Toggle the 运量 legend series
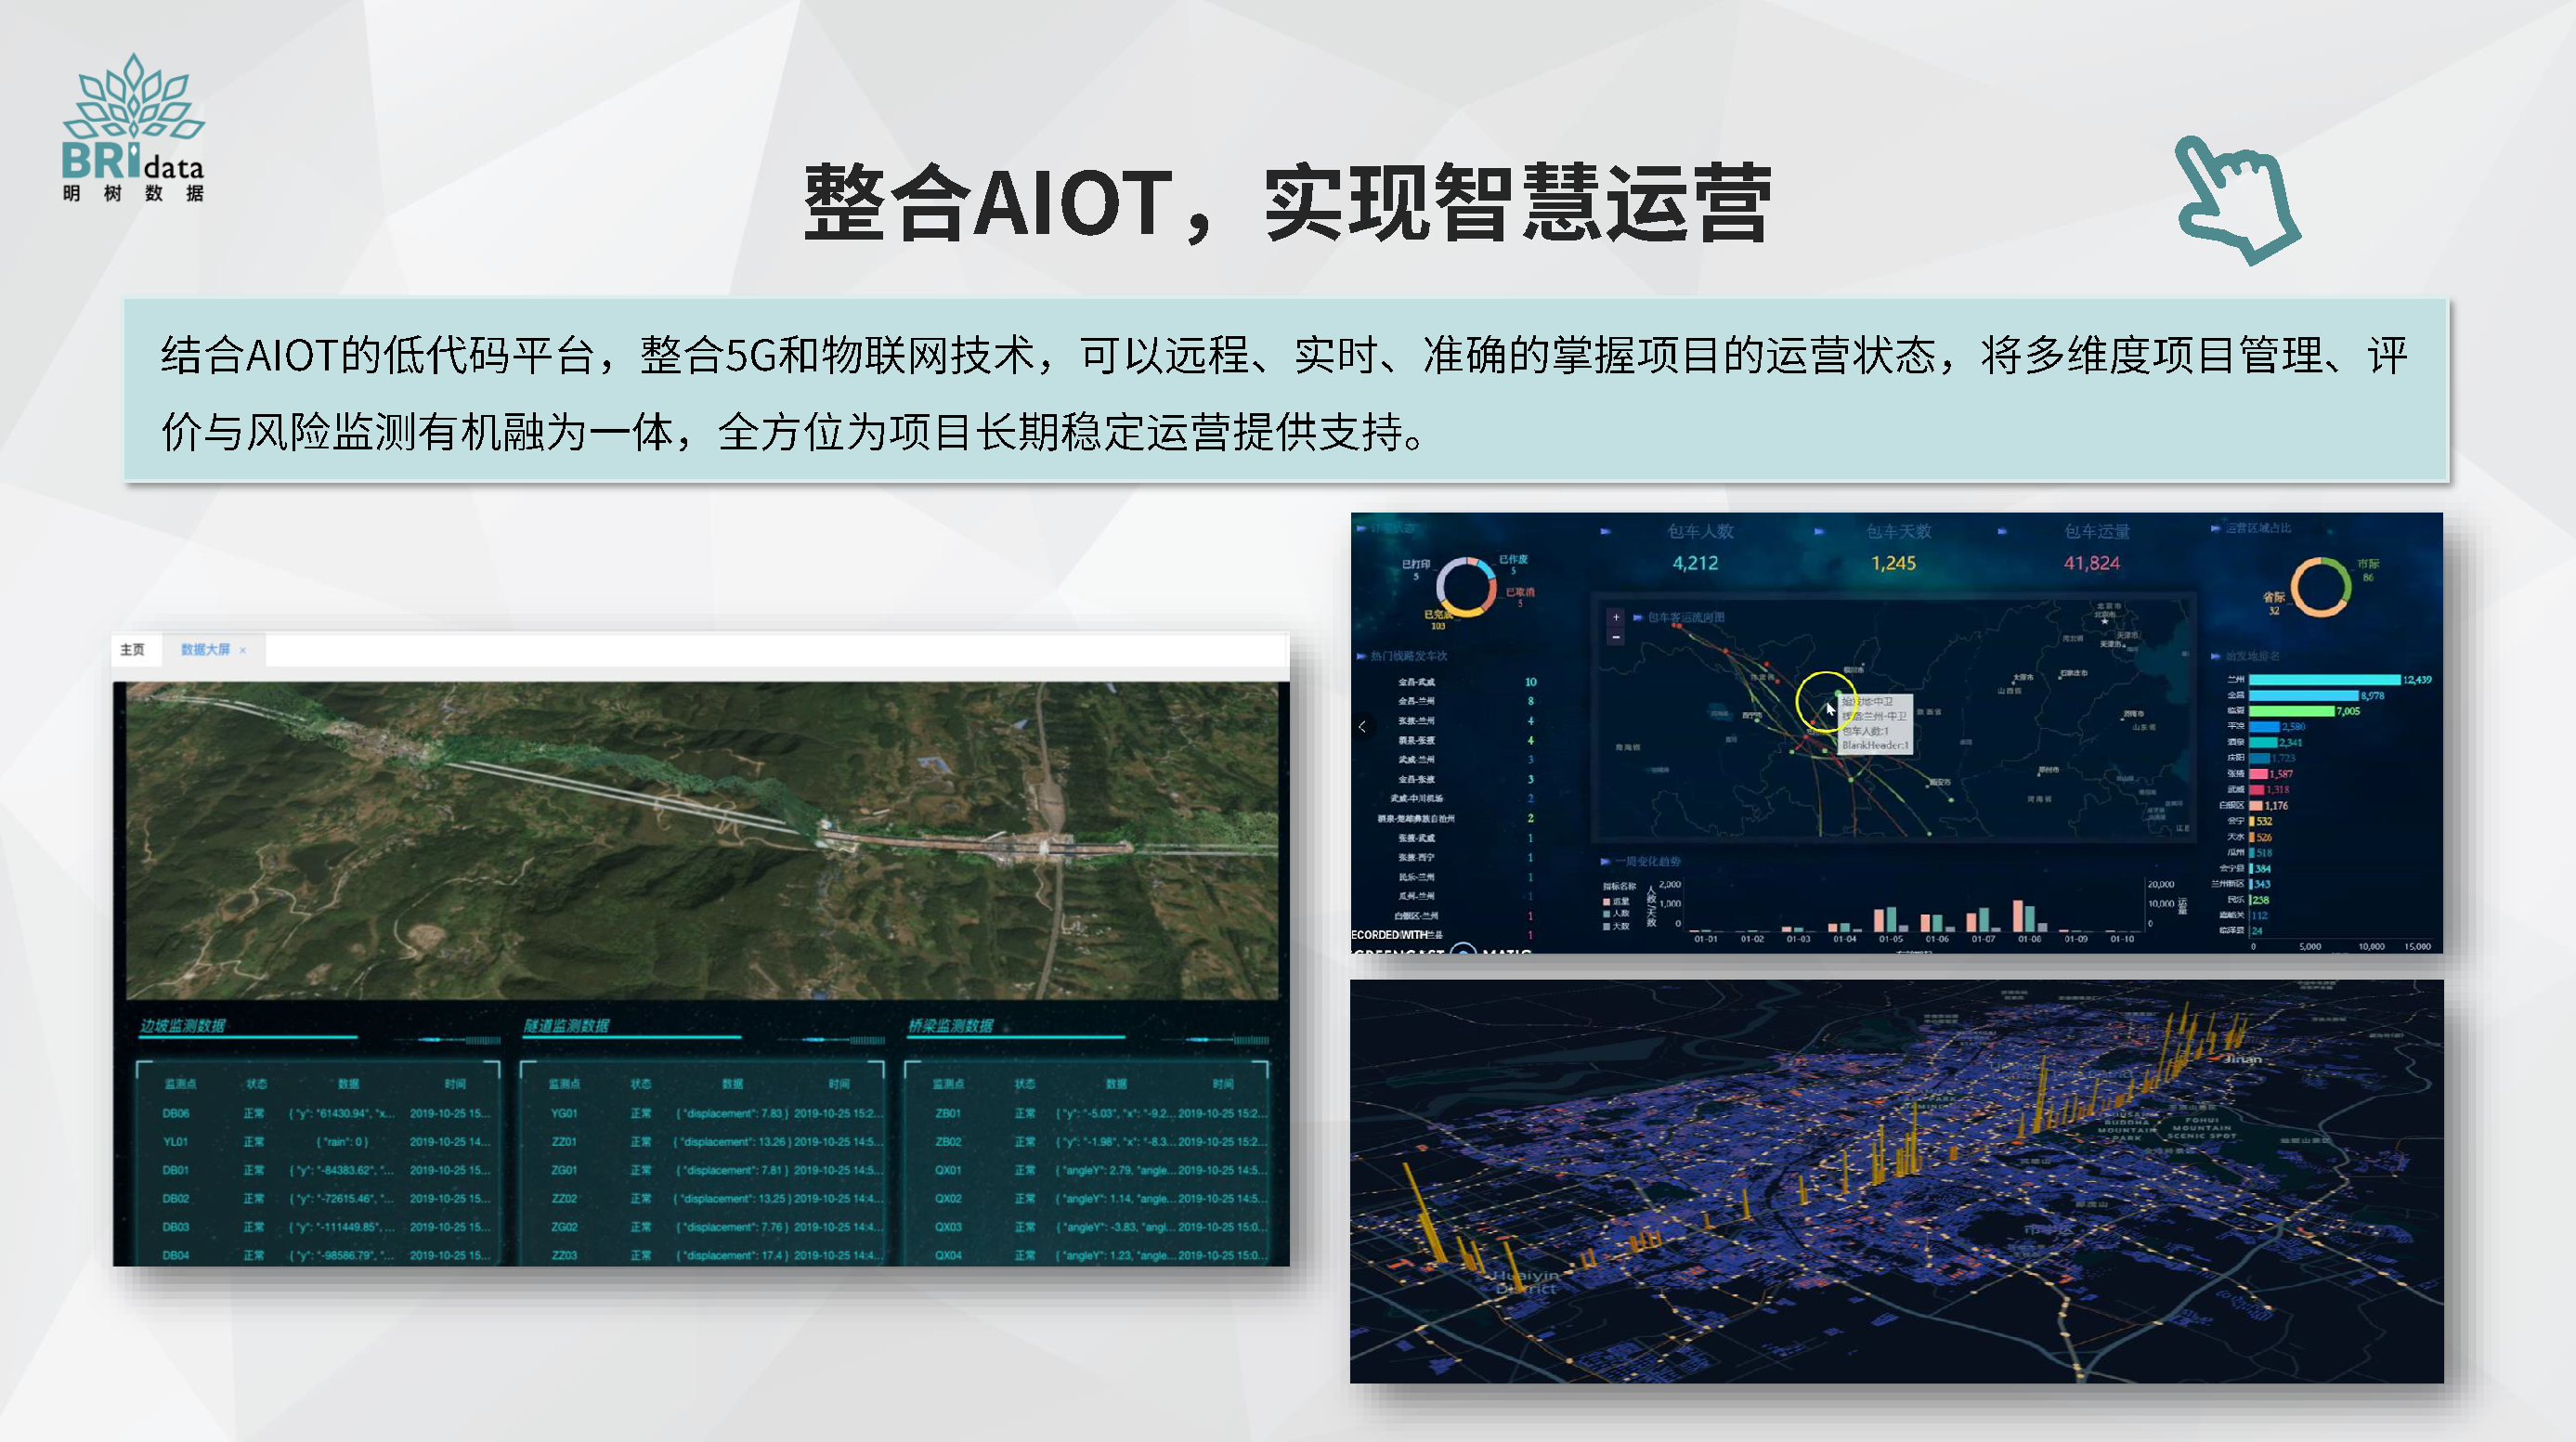 [1616, 901]
